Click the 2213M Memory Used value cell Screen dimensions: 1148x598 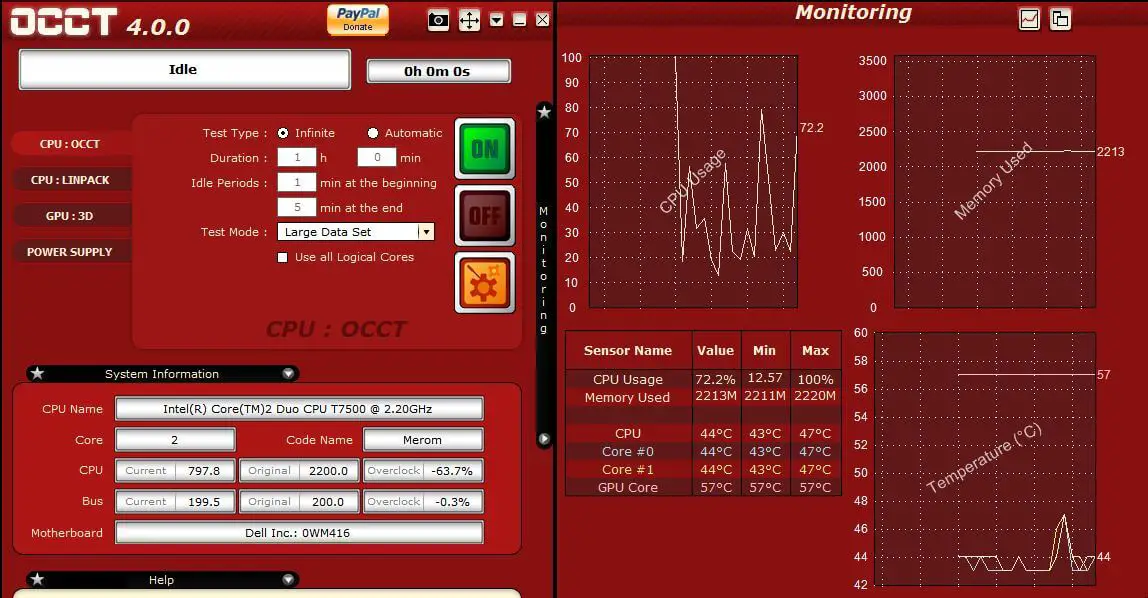[715, 396]
